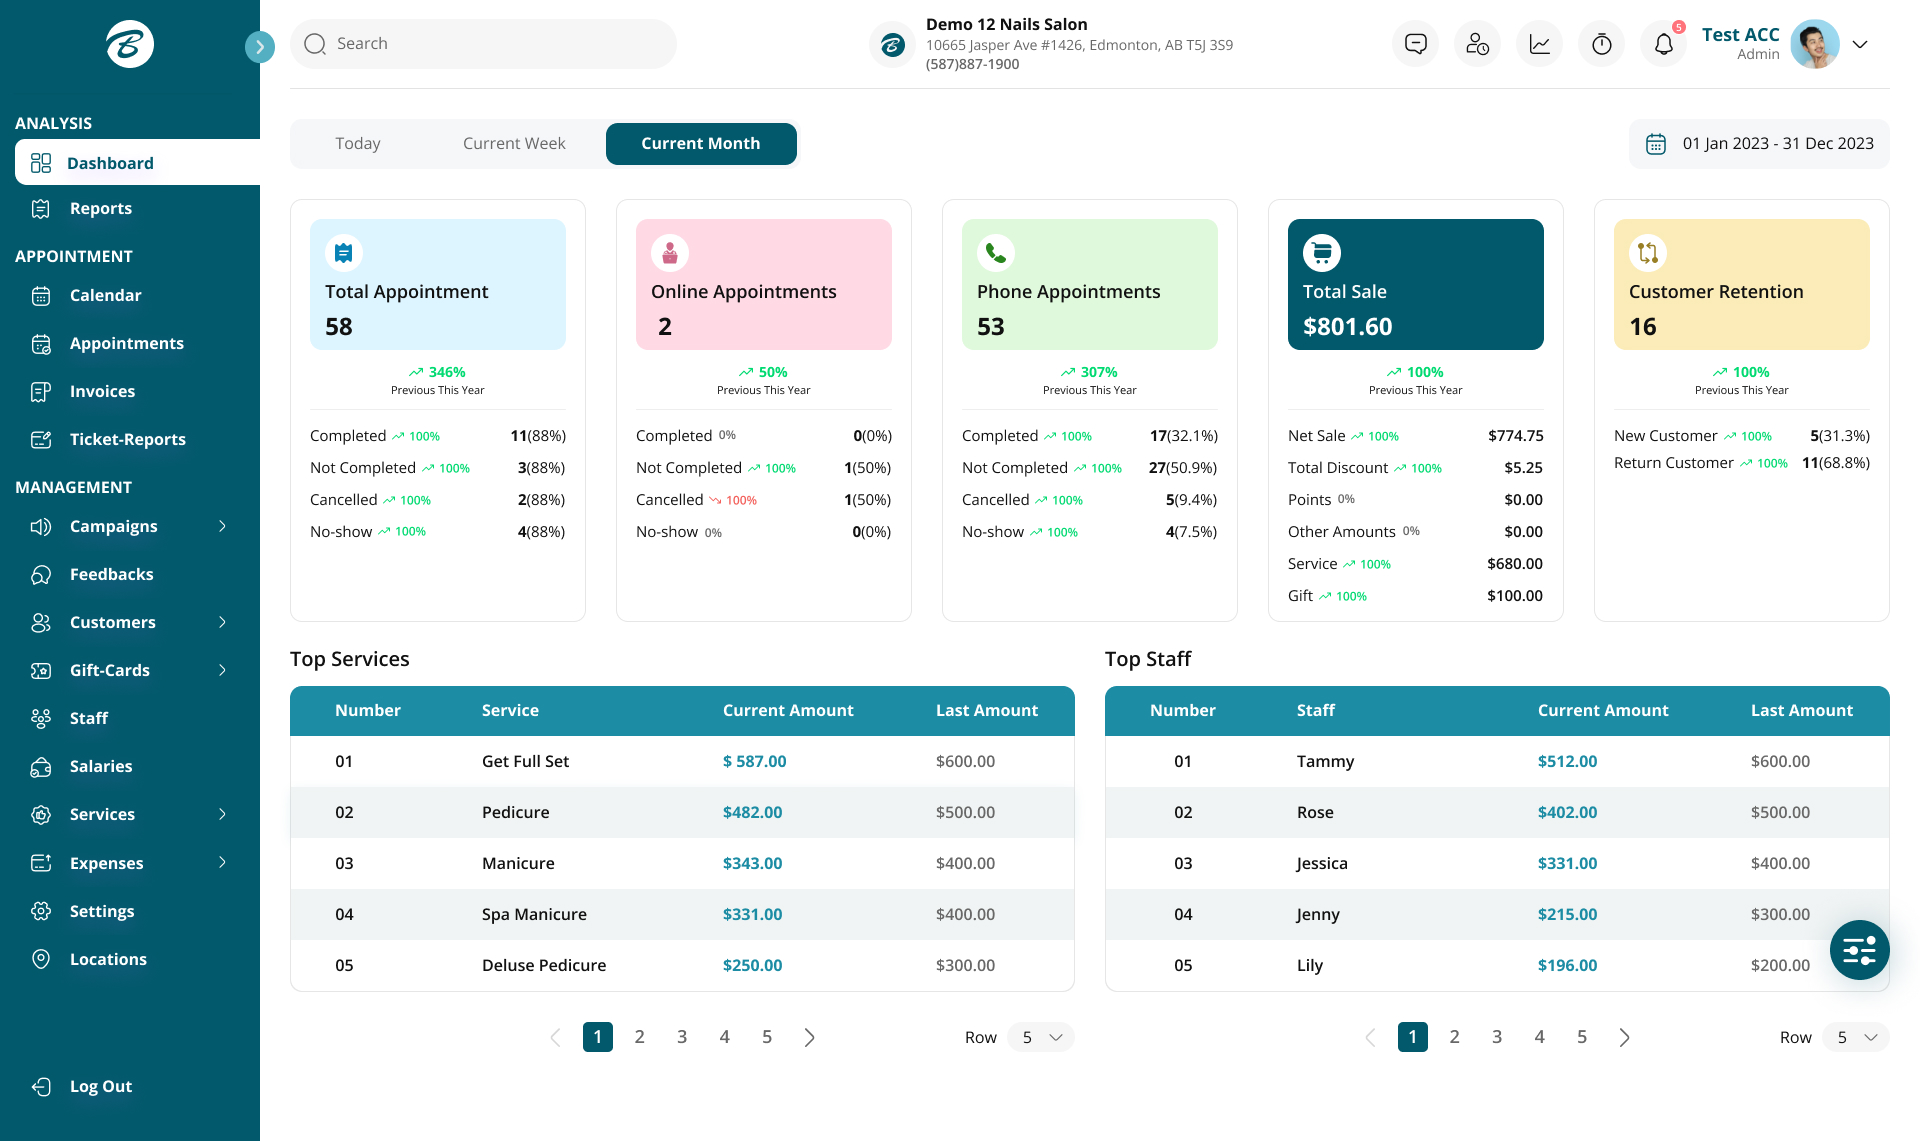Open the messages icon in the header

point(1415,43)
